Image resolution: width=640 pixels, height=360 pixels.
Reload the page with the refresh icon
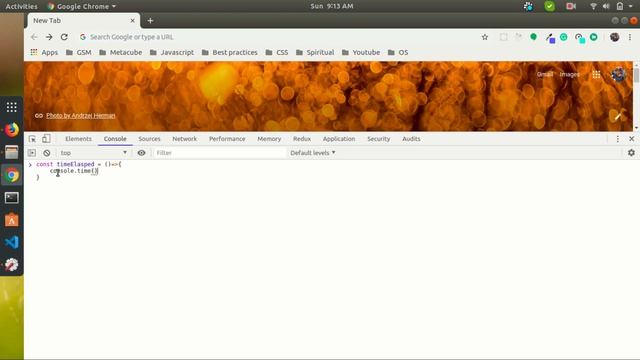pyautogui.click(x=64, y=37)
